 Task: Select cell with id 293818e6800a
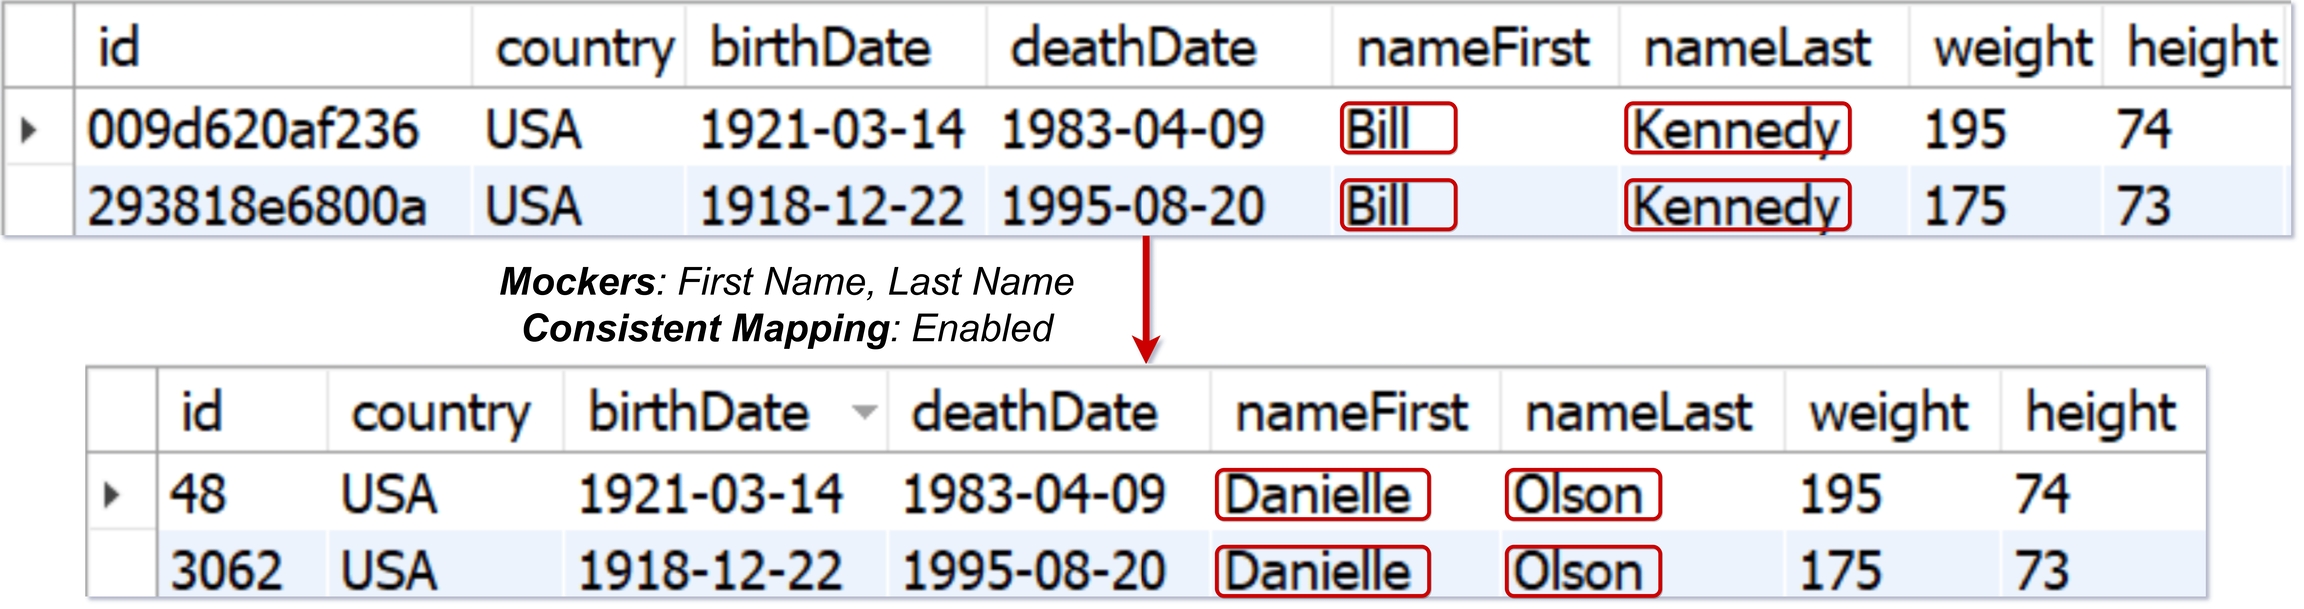(x=256, y=206)
